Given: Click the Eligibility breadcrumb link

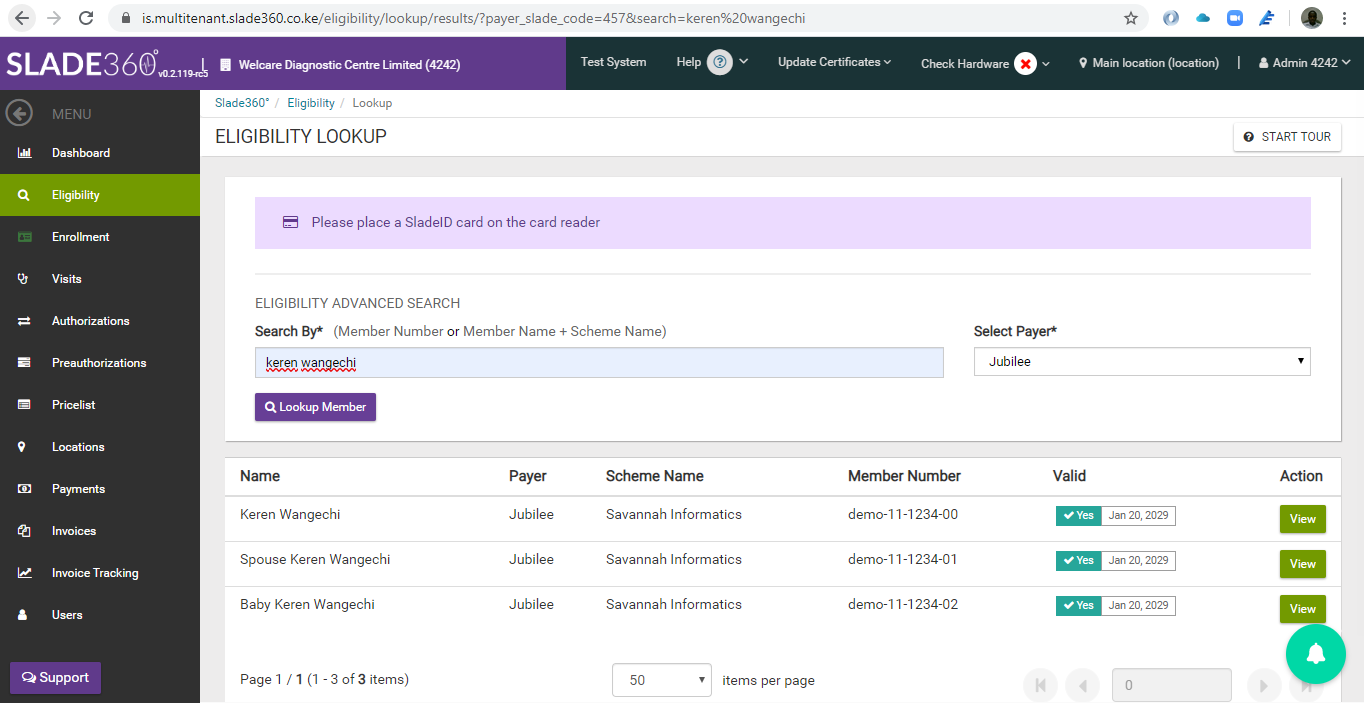Looking at the screenshot, I should [311, 103].
